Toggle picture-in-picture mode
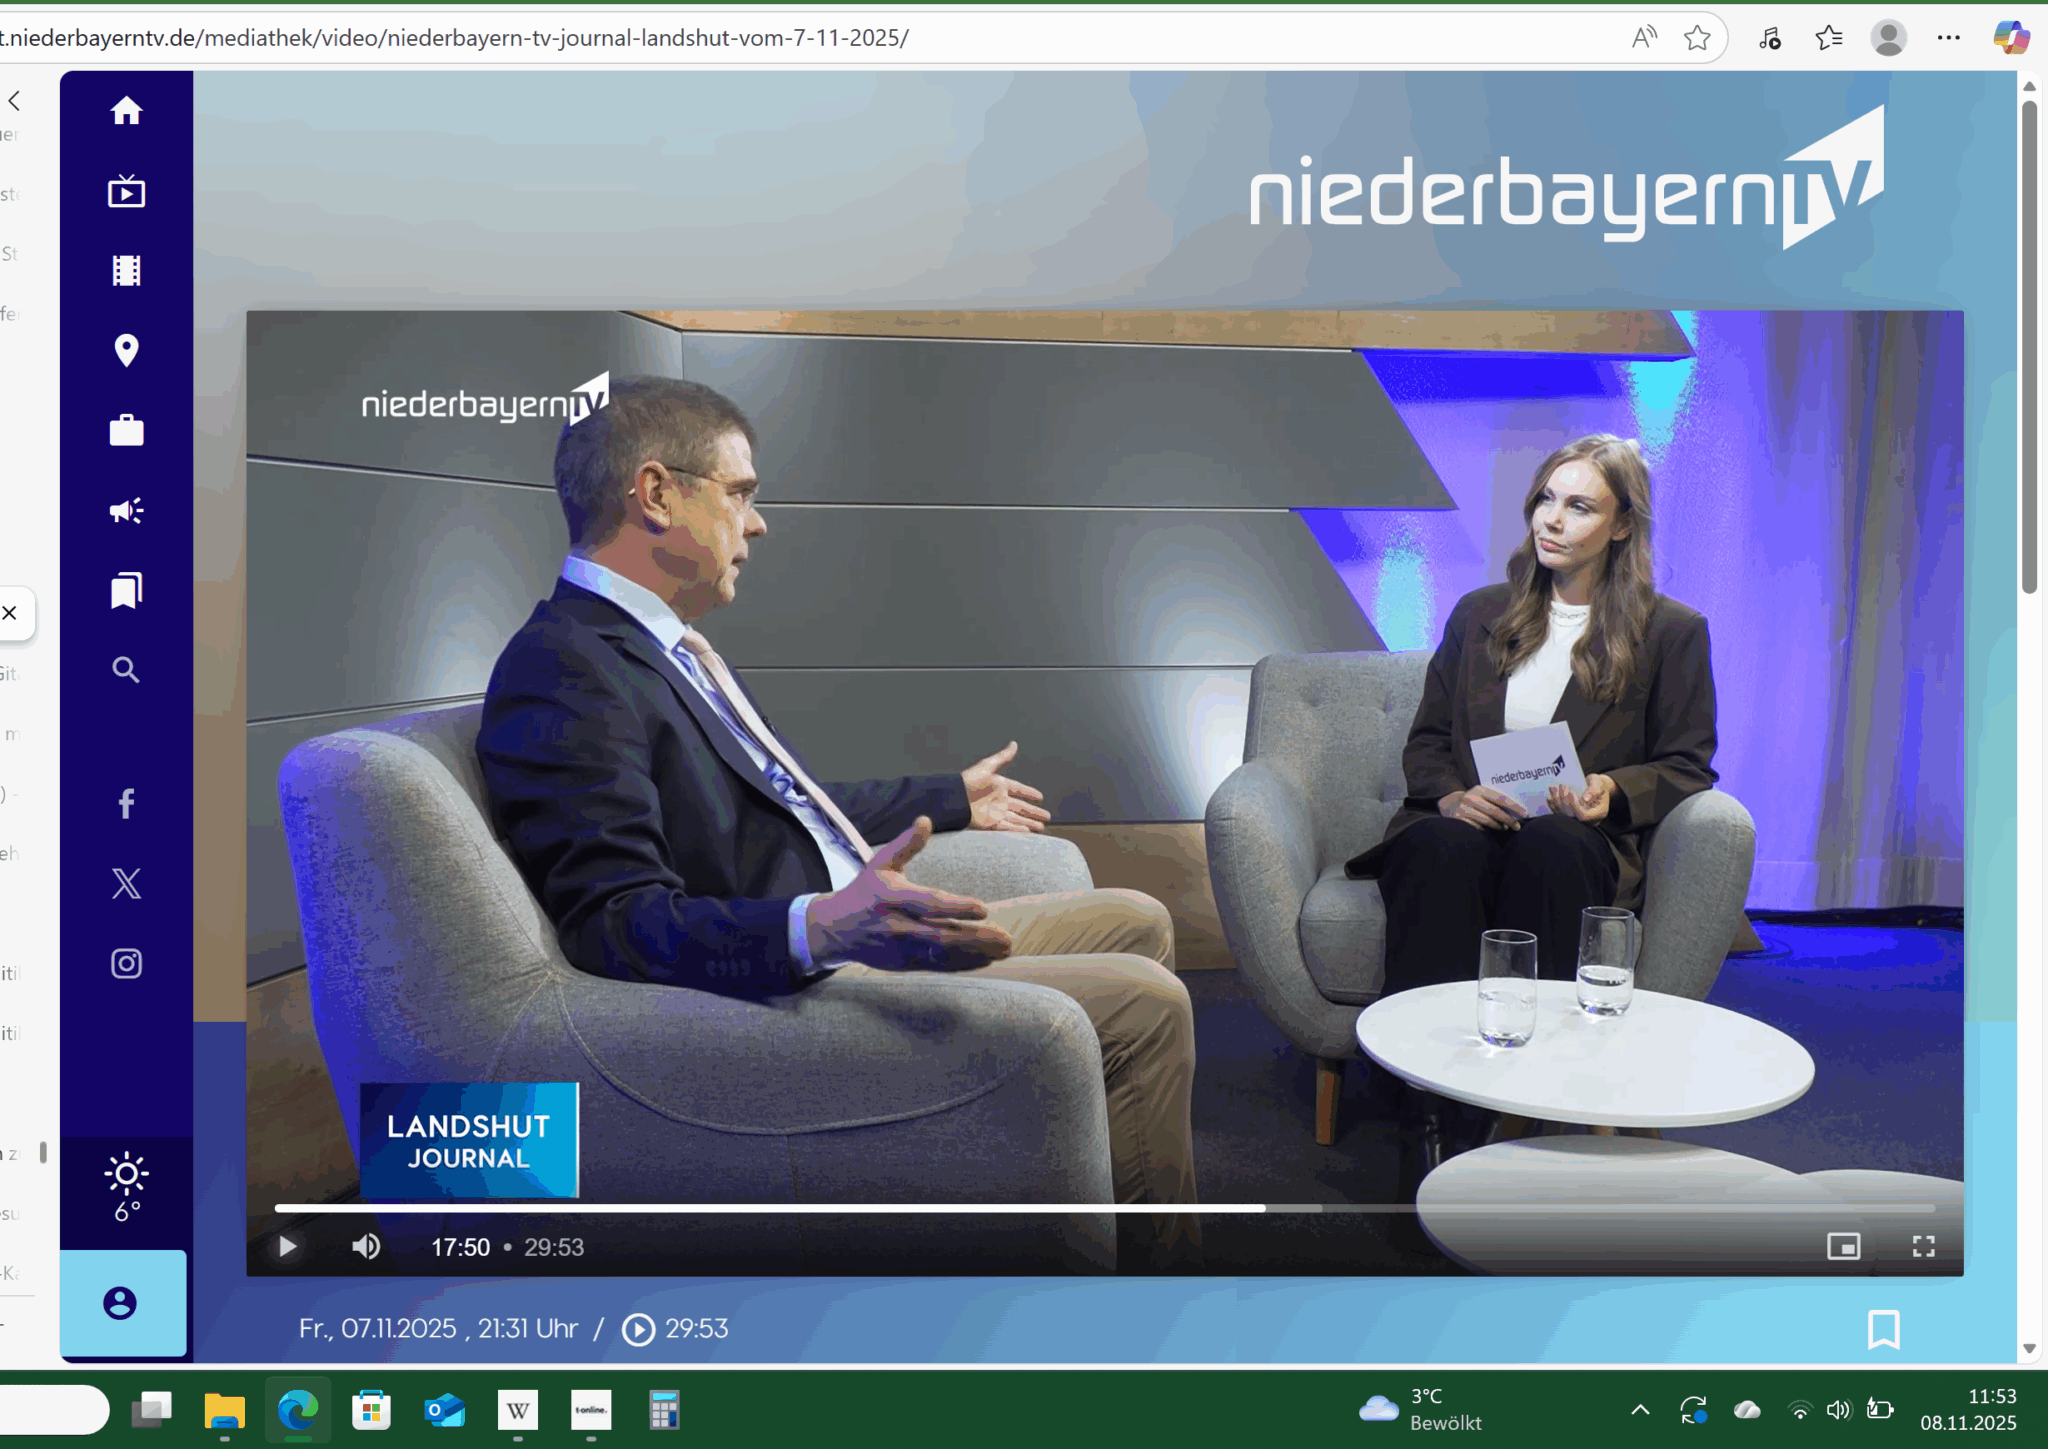 click(x=1843, y=1246)
